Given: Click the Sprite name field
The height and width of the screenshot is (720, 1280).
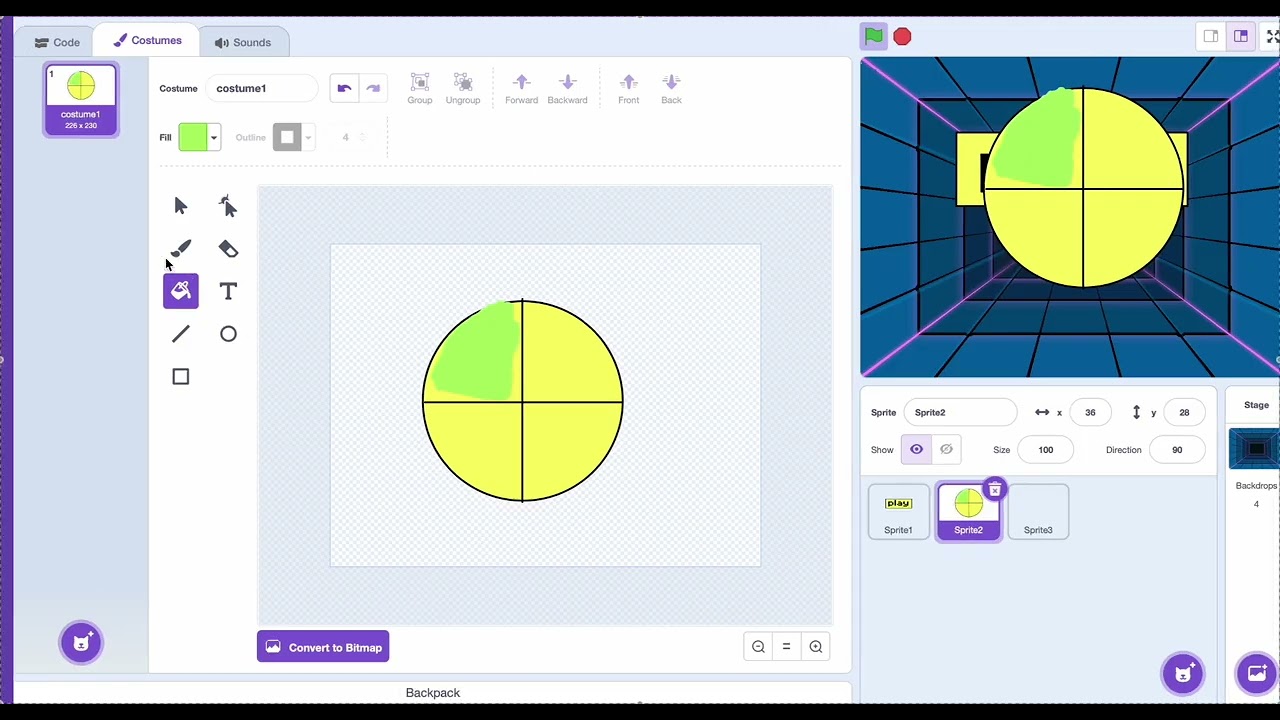Looking at the screenshot, I should (960, 412).
